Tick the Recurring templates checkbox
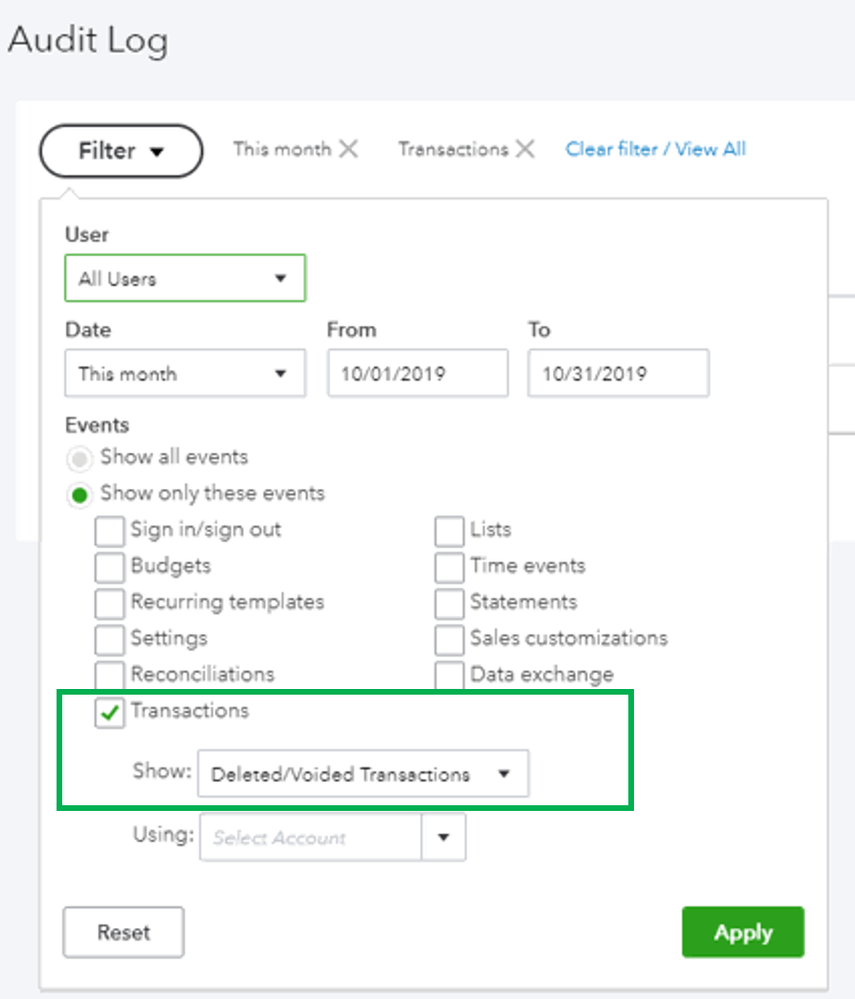This screenshot has height=999, width=855. pyautogui.click(x=110, y=603)
